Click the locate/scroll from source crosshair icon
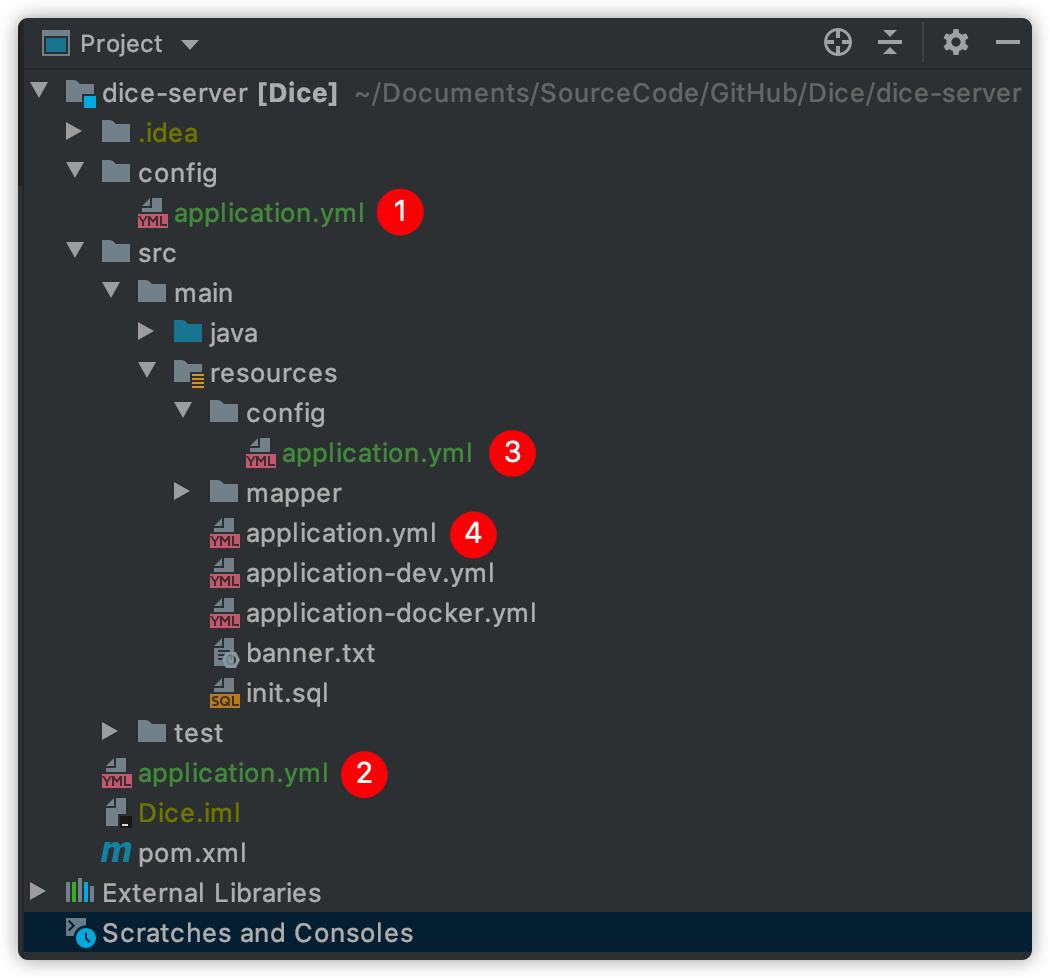The height and width of the screenshot is (978, 1050). point(837,43)
